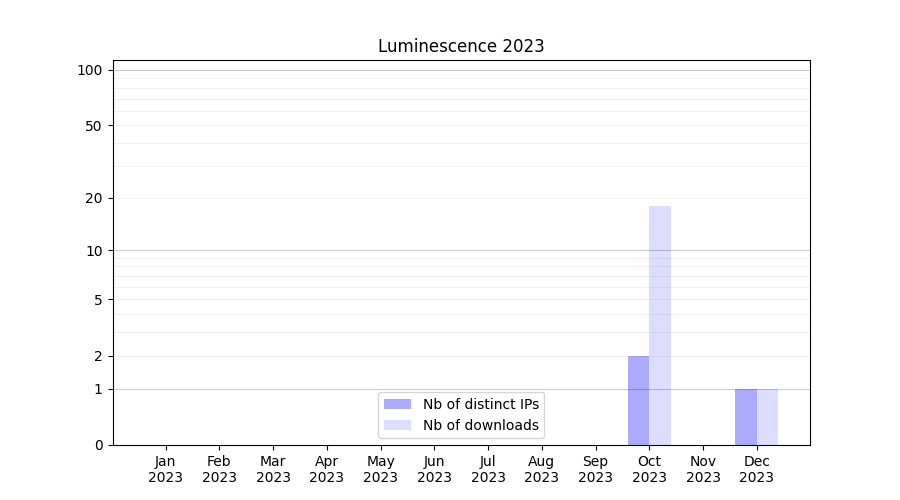Click the tall October downloads bar
Screen dimensions: 900x500
pyautogui.click(x=660, y=325)
